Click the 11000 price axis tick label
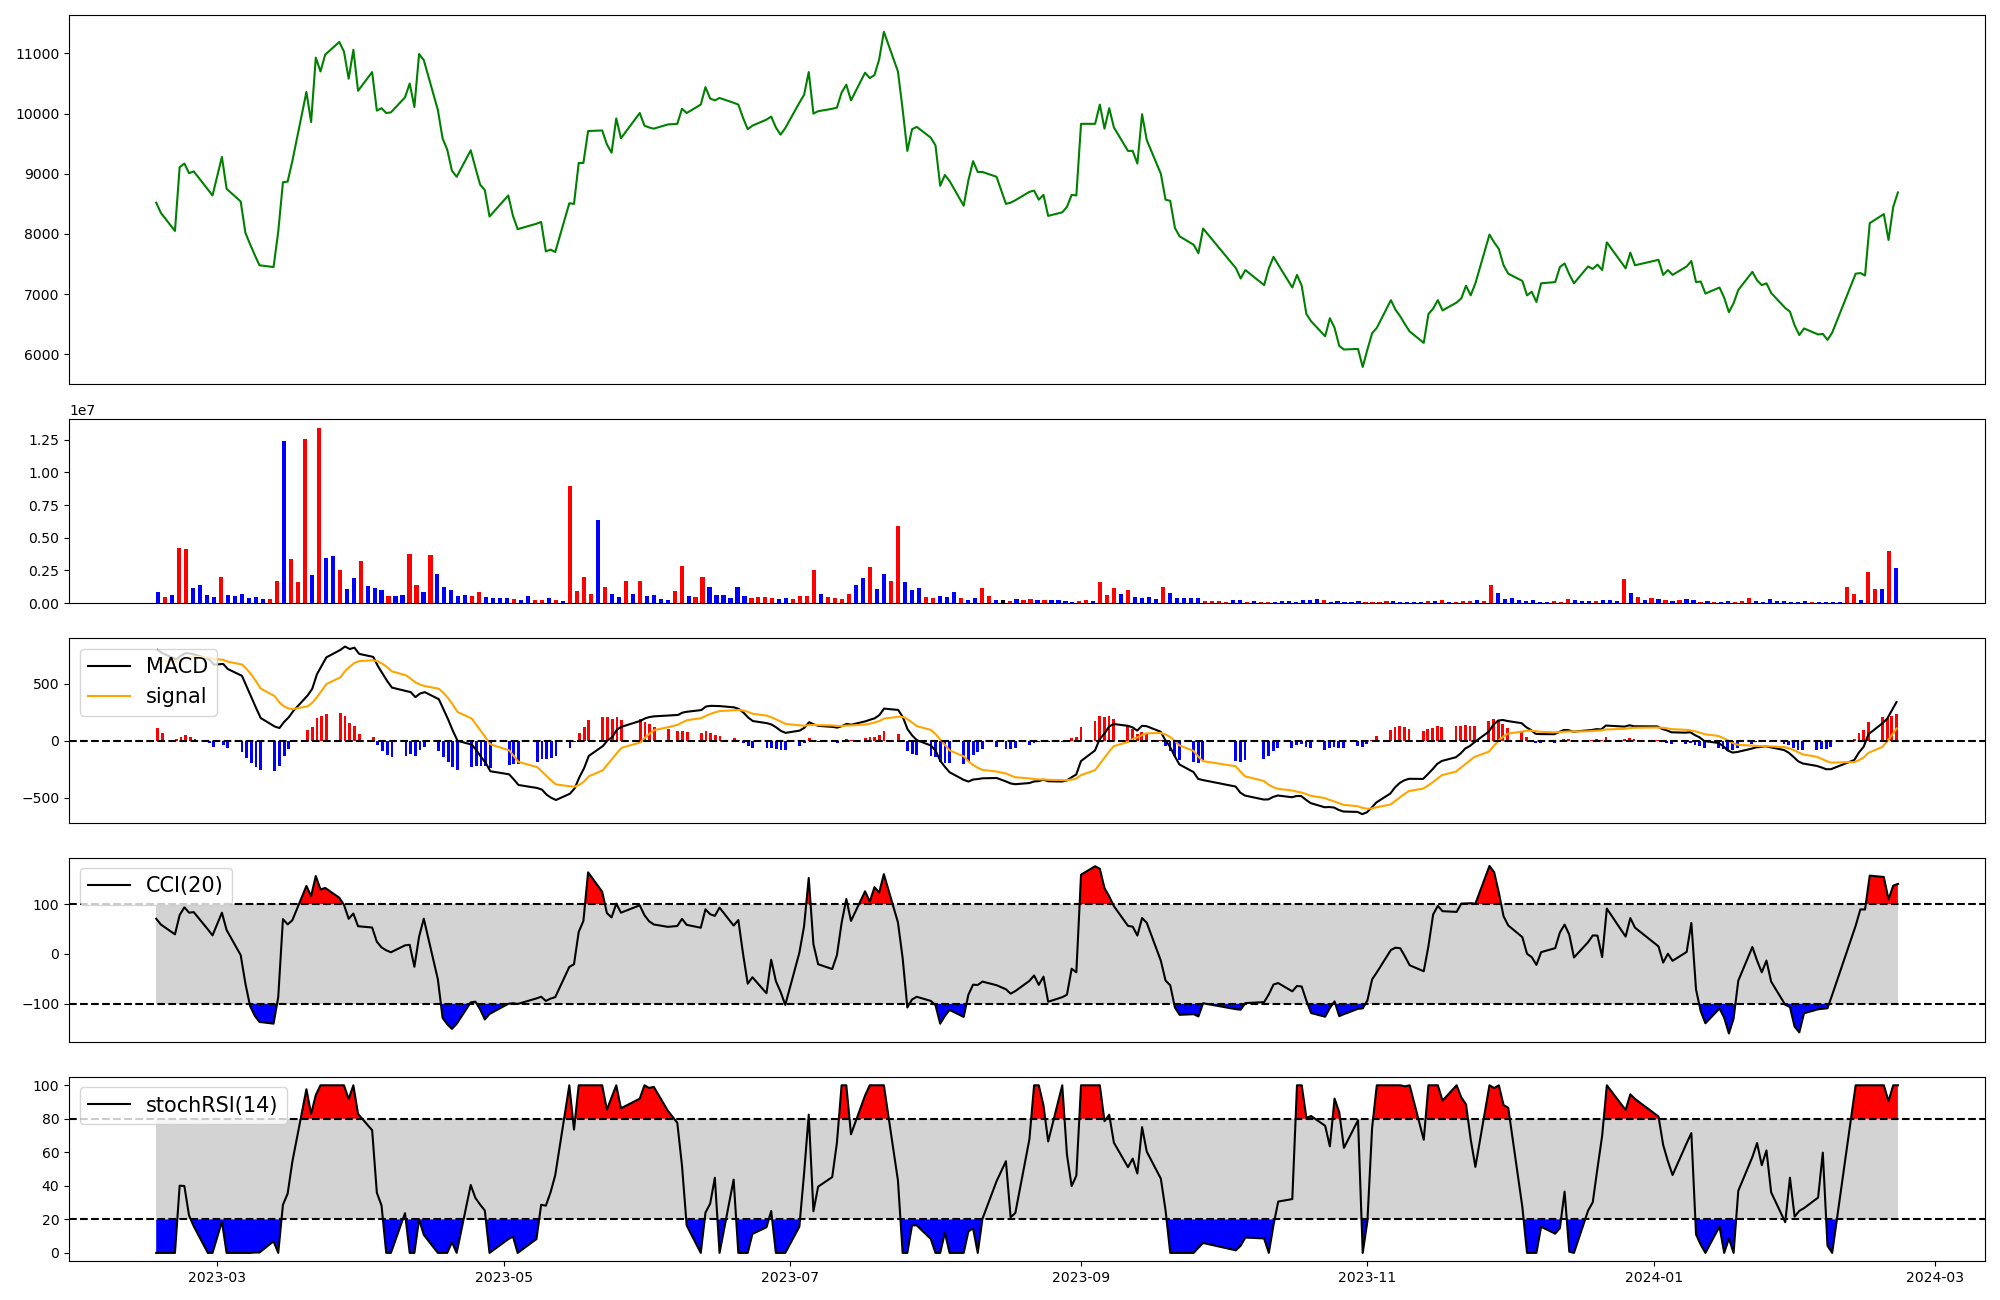Screen dimensions: 2000x1300 (x=38, y=54)
